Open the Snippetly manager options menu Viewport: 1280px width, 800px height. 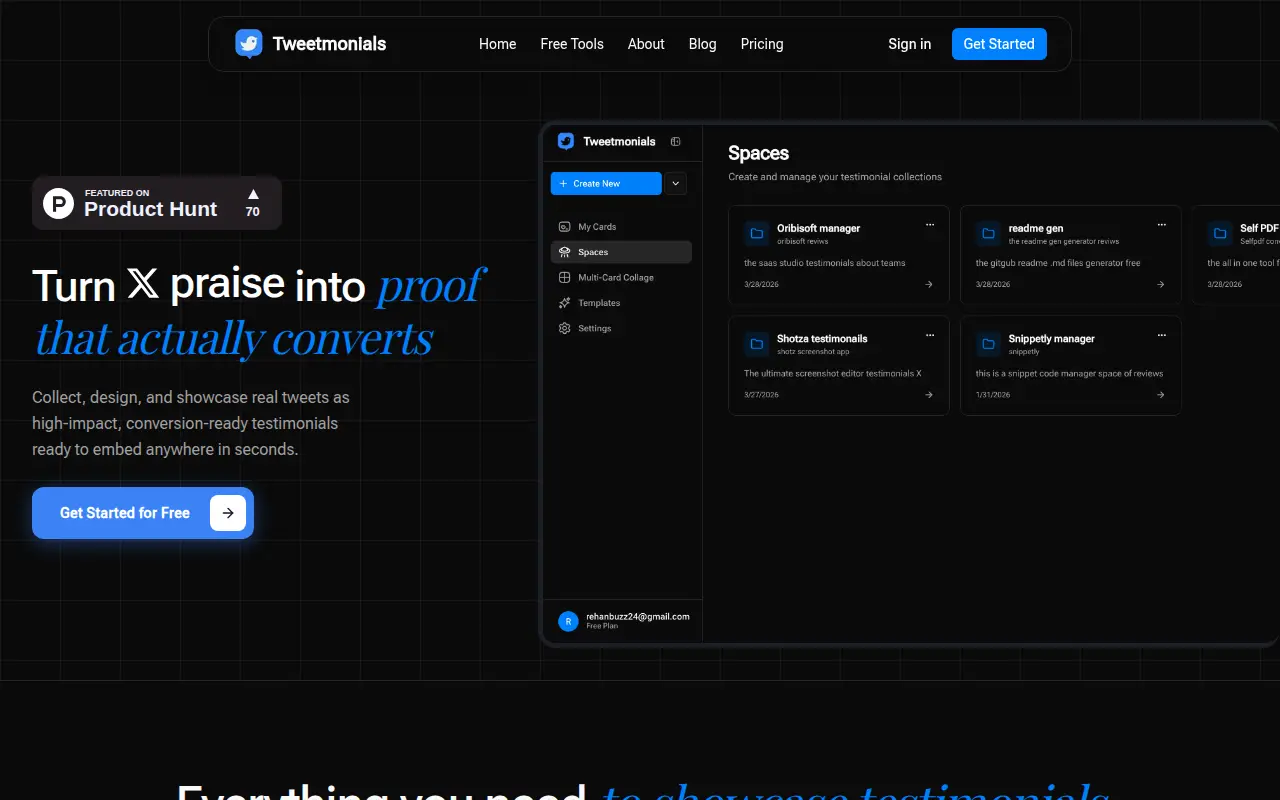[1162, 334]
